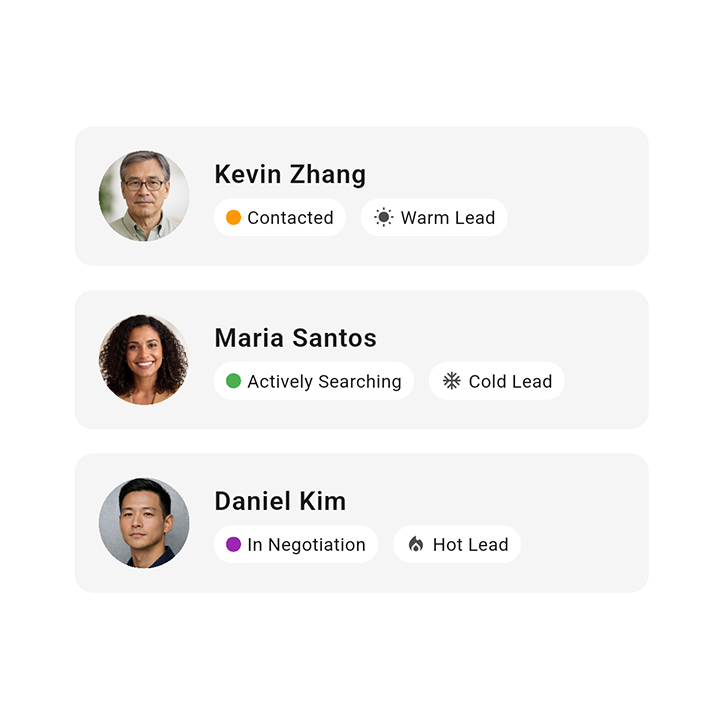Click the Warm Lead tag
Viewport: 720px width, 720px height.
pyautogui.click(x=434, y=218)
